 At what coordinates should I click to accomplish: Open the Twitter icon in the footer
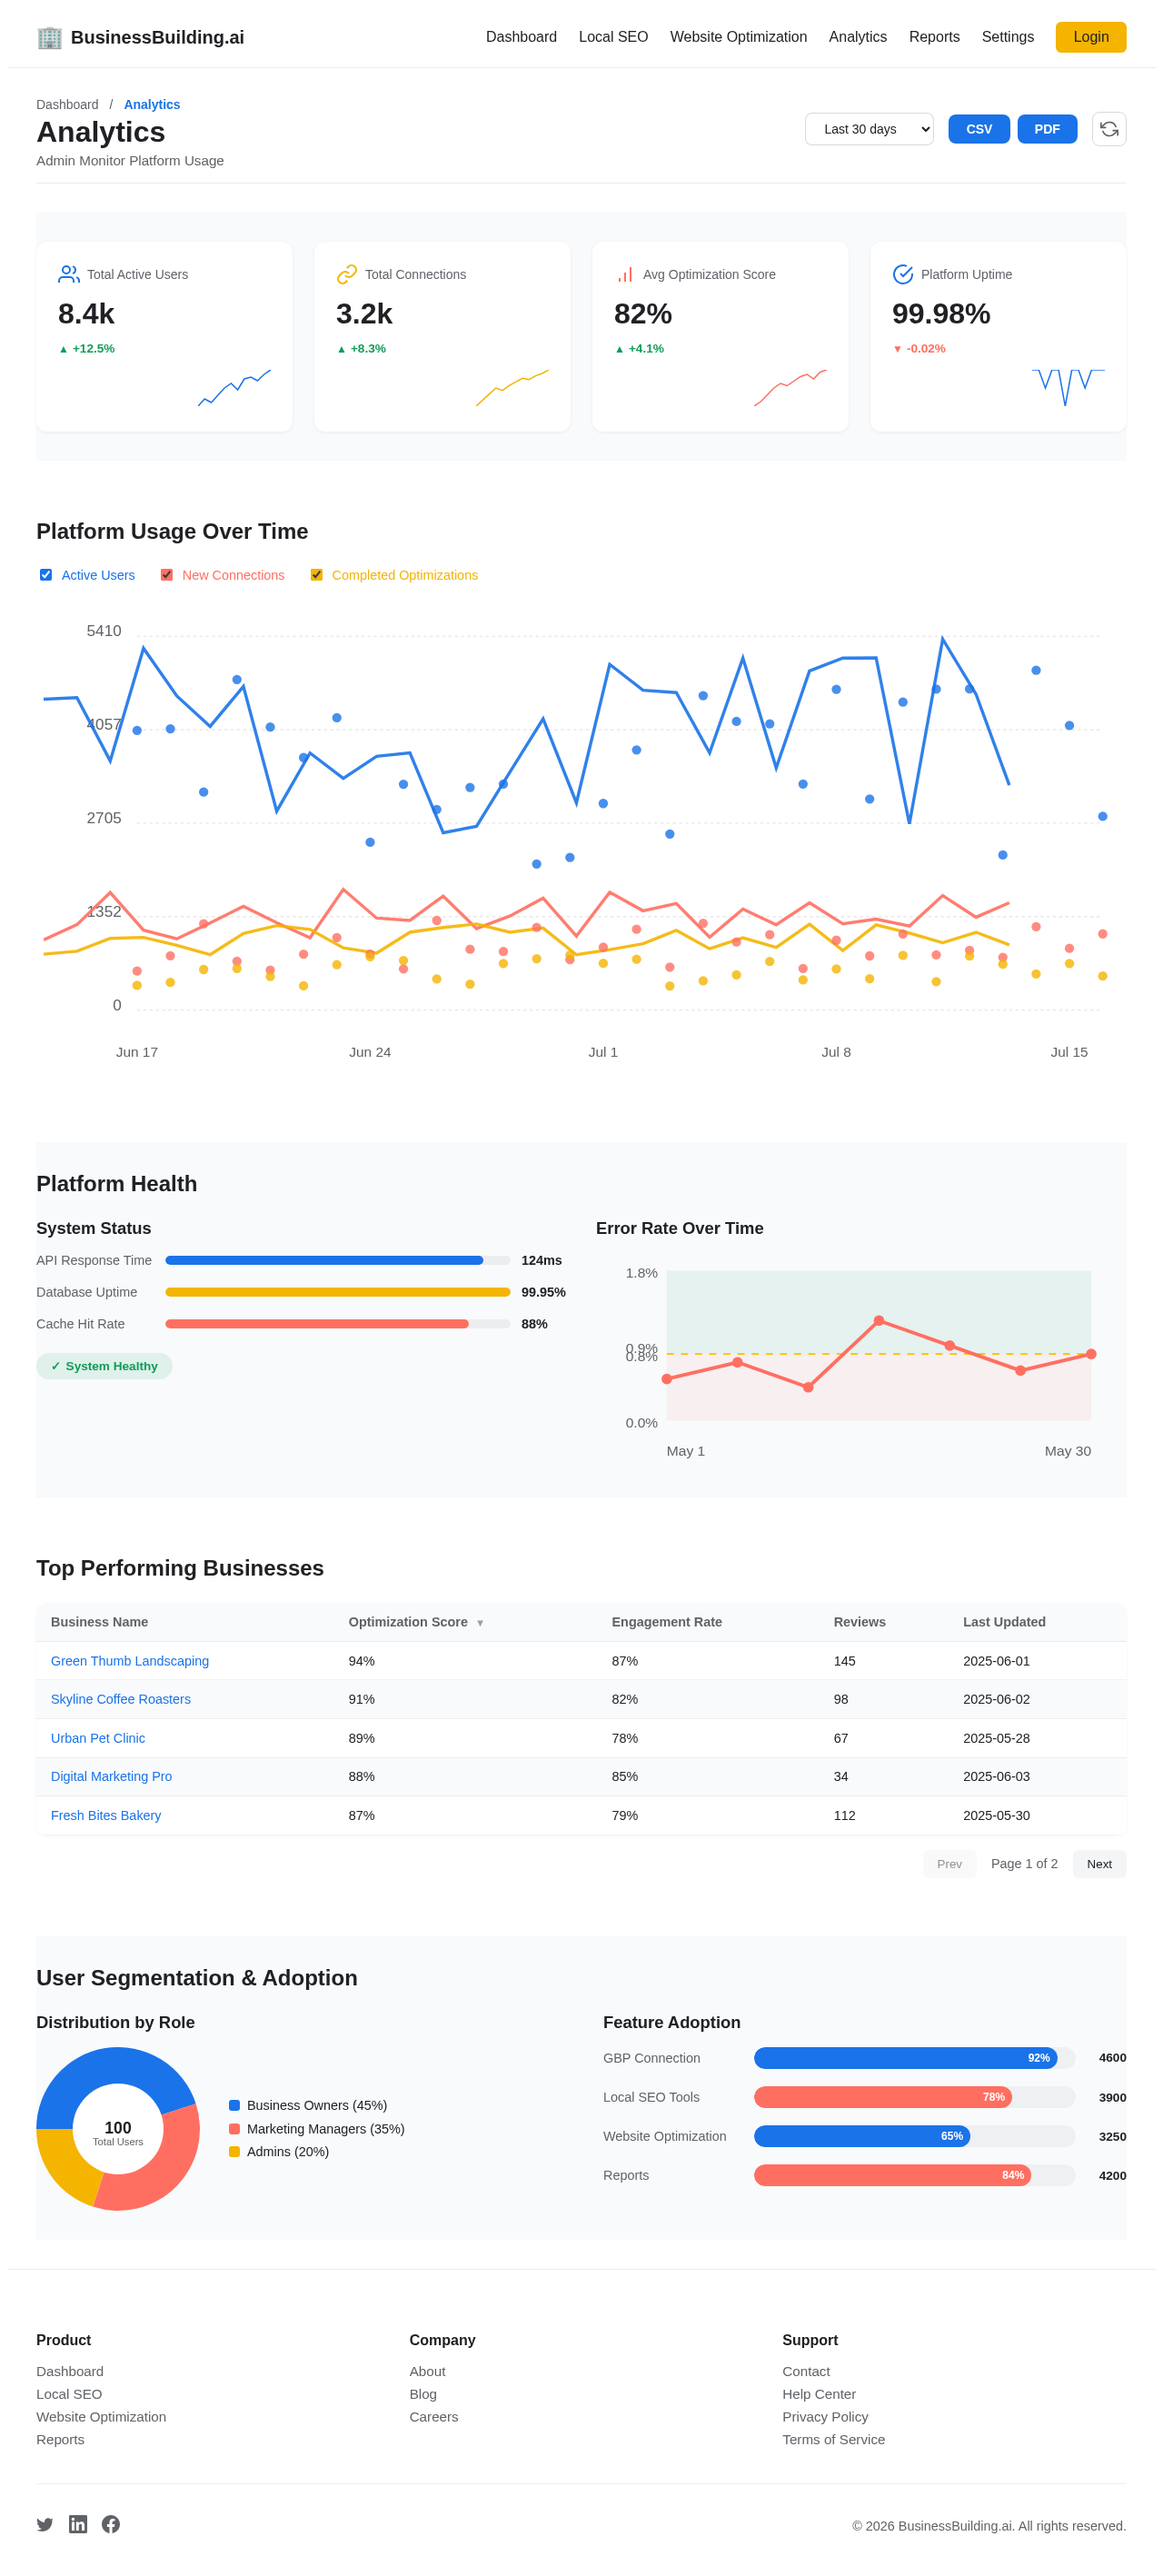45,2524
